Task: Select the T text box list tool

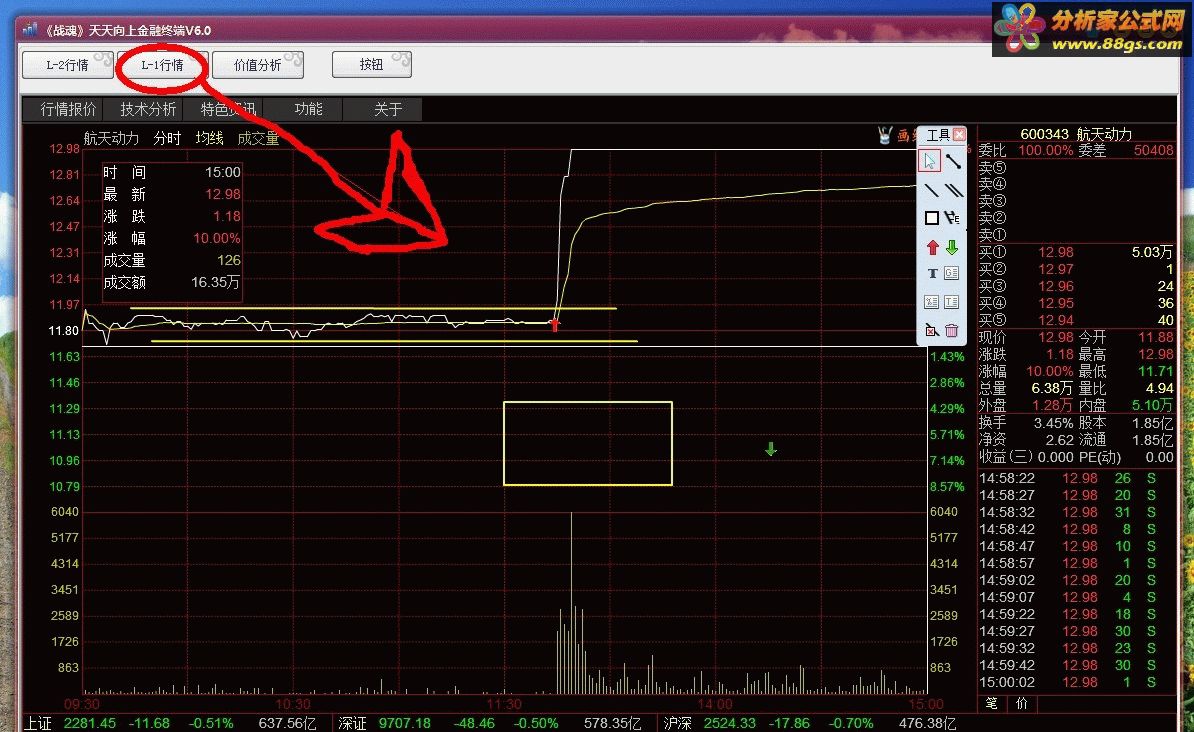Action: (x=952, y=302)
